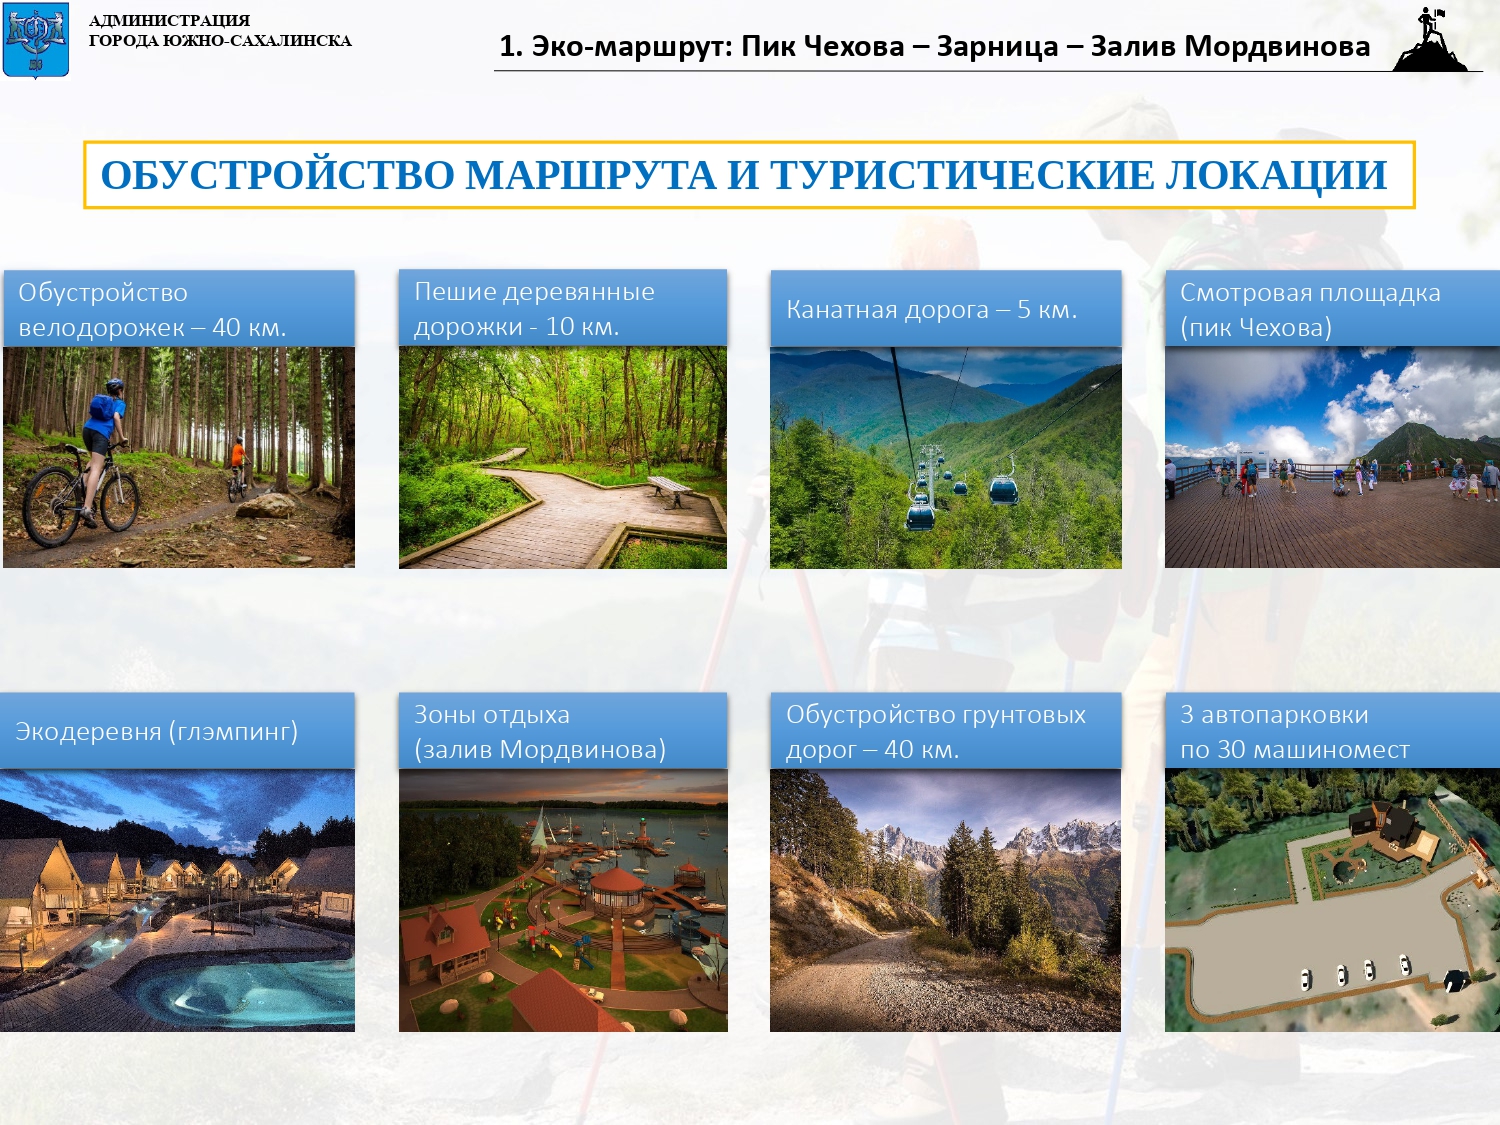Screen dimensions: 1500x1125
Task: Click label 'Смотровая площадка (пик Чехова)'
Action: click(1332, 309)
